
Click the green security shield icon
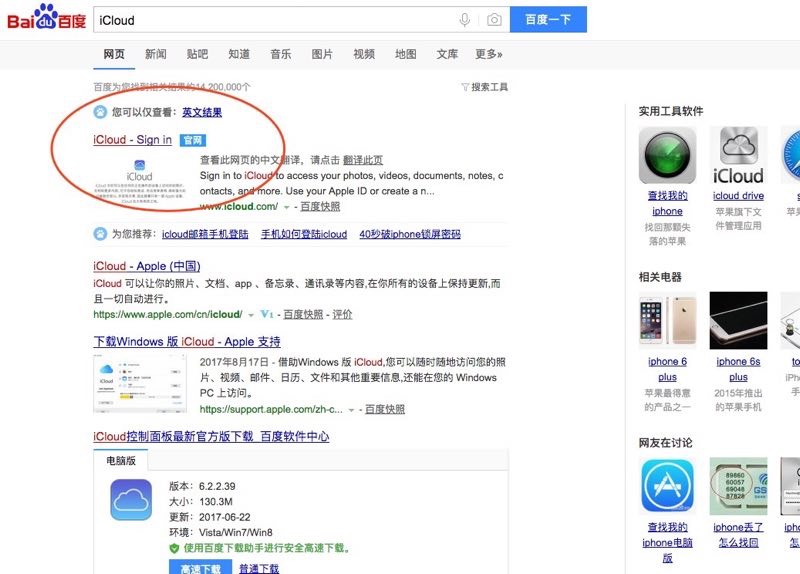174,548
